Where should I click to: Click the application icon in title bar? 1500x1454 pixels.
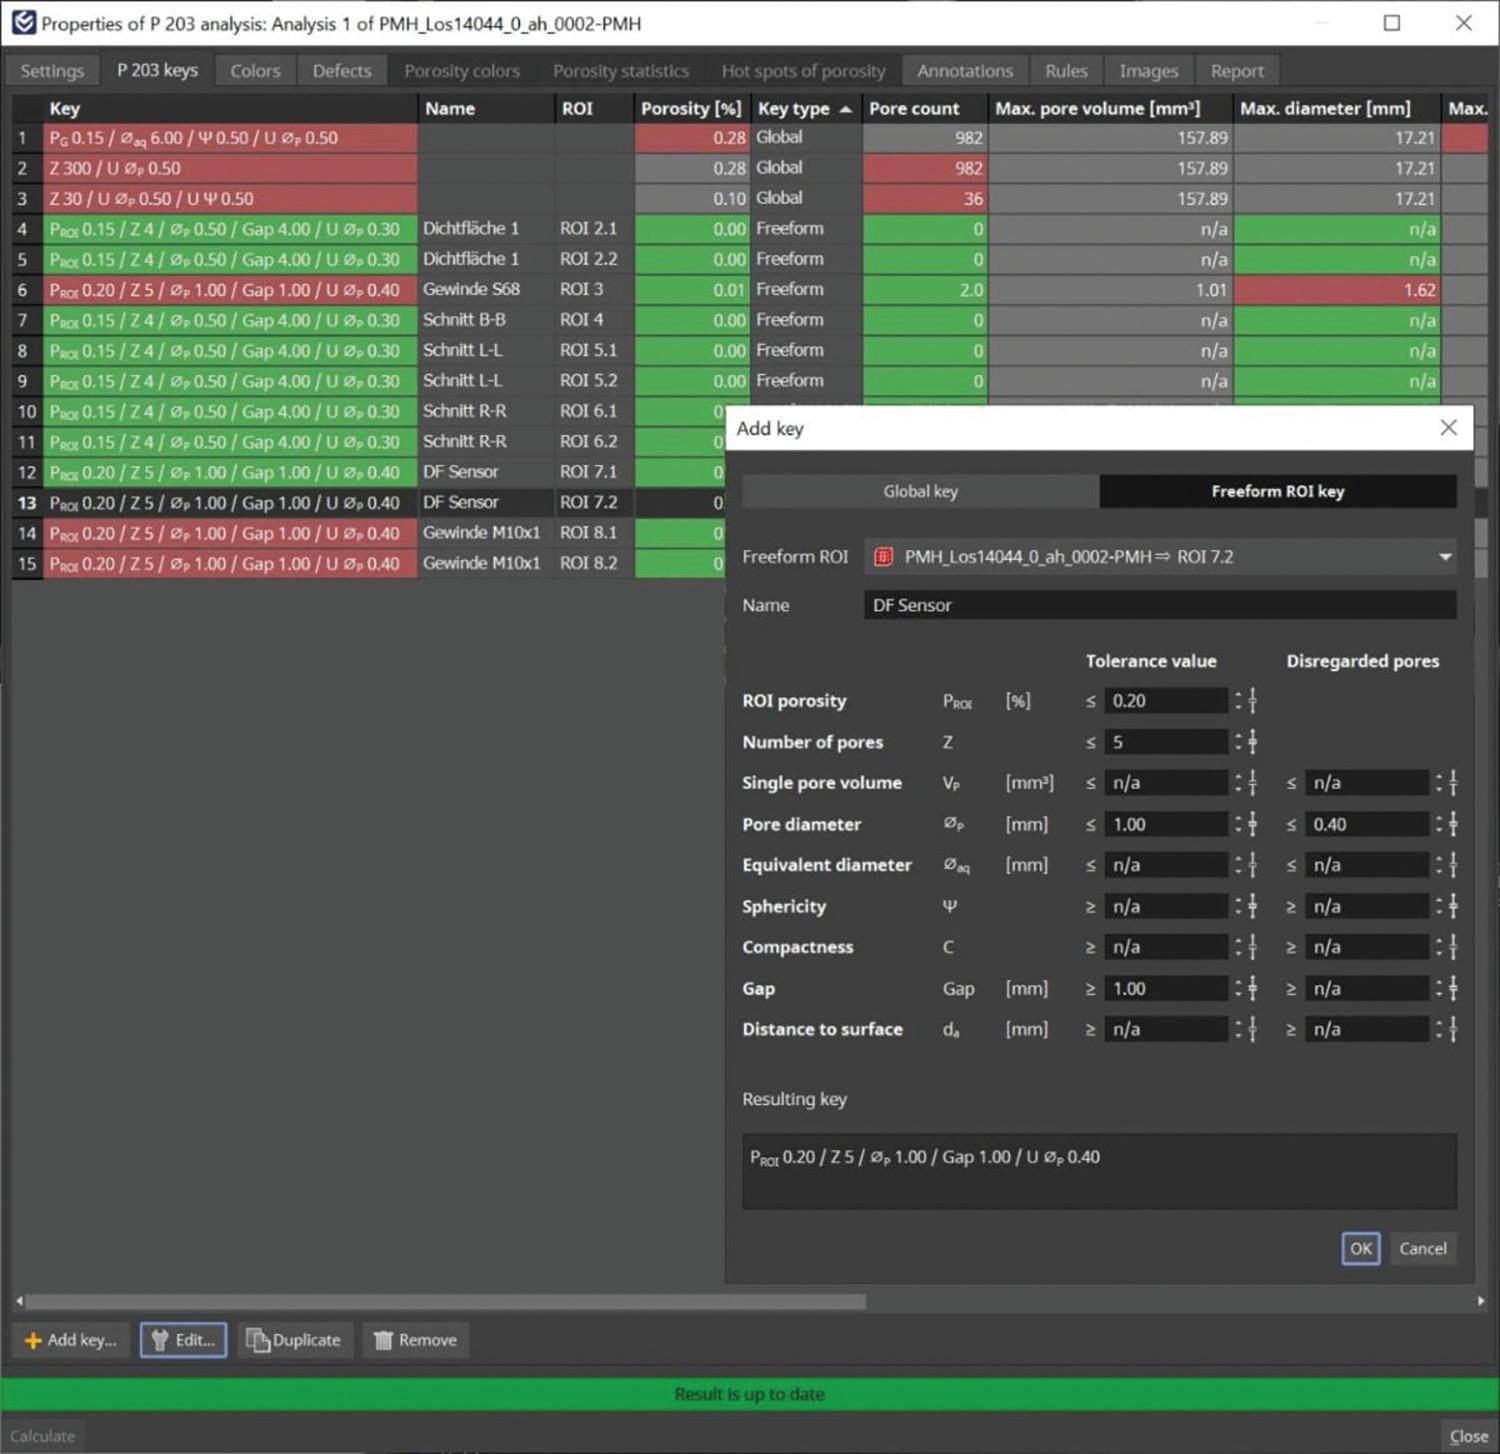pos(24,22)
